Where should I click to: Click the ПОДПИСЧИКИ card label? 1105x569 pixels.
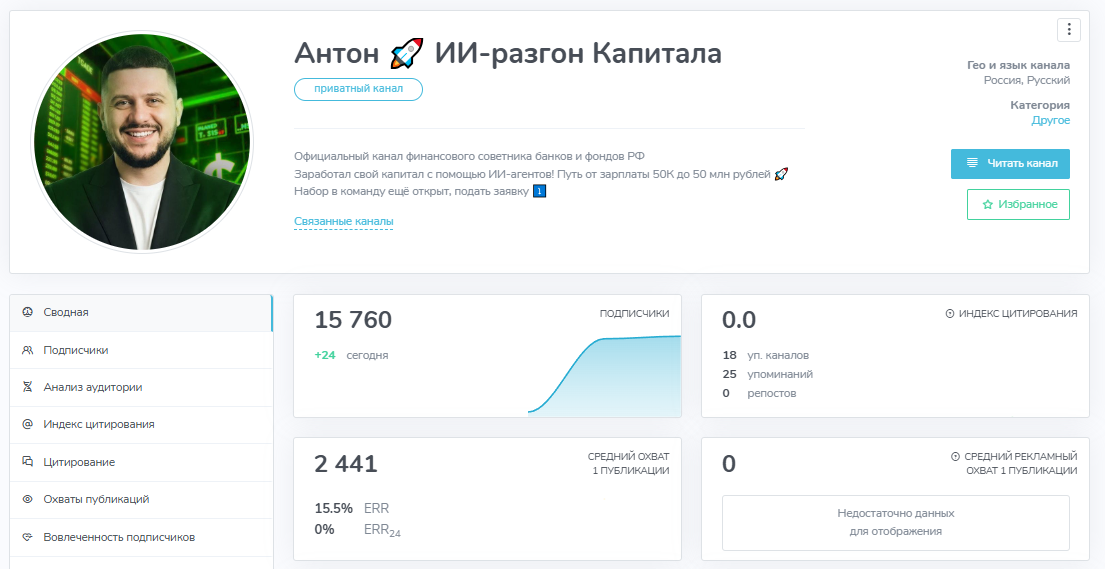click(634, 314)
